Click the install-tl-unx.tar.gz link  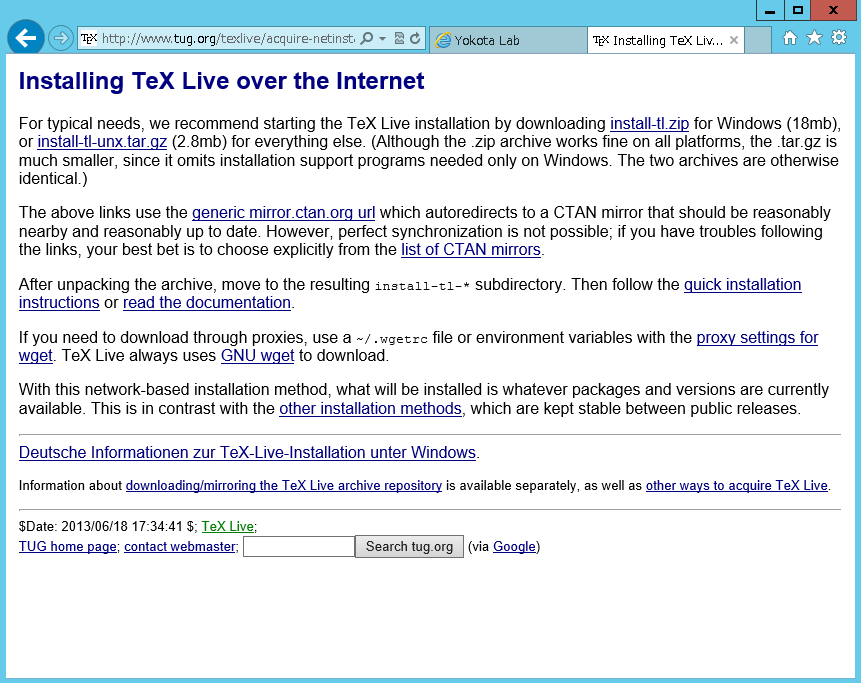coord(102,142)
